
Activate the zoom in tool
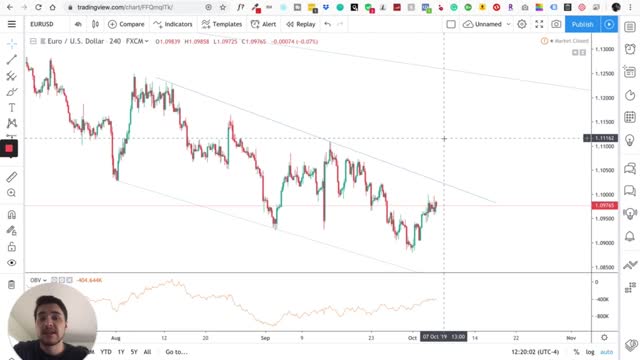[x=11, y=193]
